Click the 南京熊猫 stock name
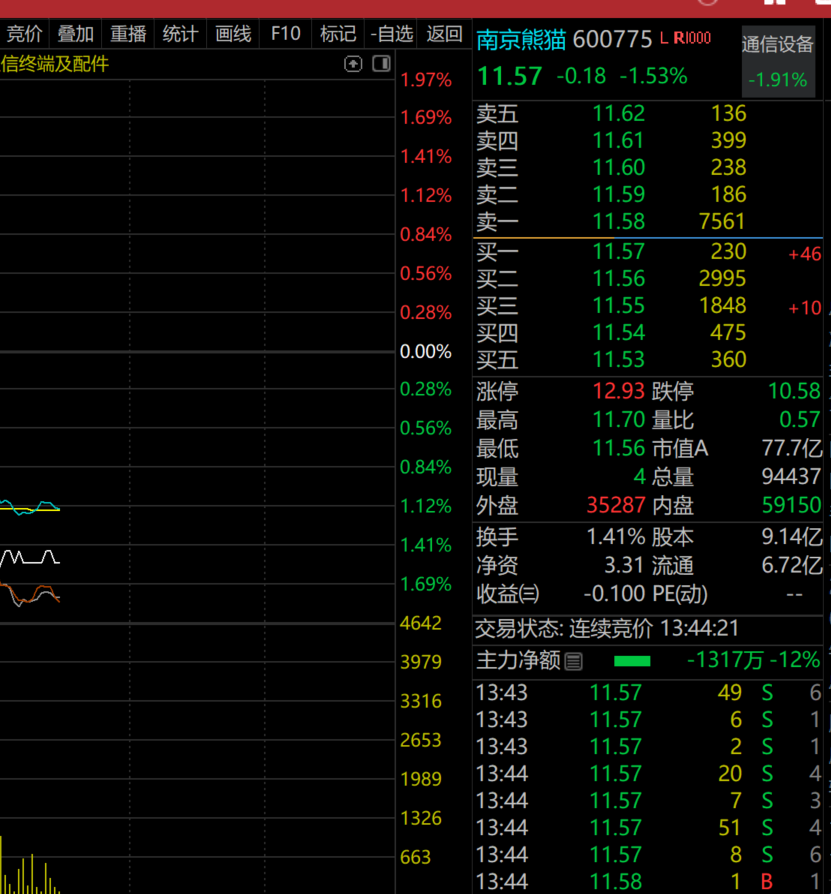Image resolution: width=831 pixels, height=894 pixels. (521, 40)
